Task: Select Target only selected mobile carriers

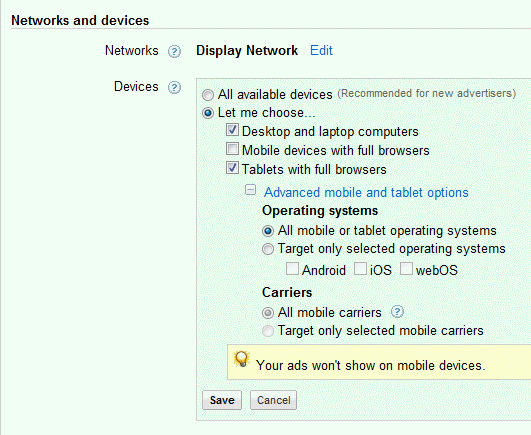Action: point(268,331)
